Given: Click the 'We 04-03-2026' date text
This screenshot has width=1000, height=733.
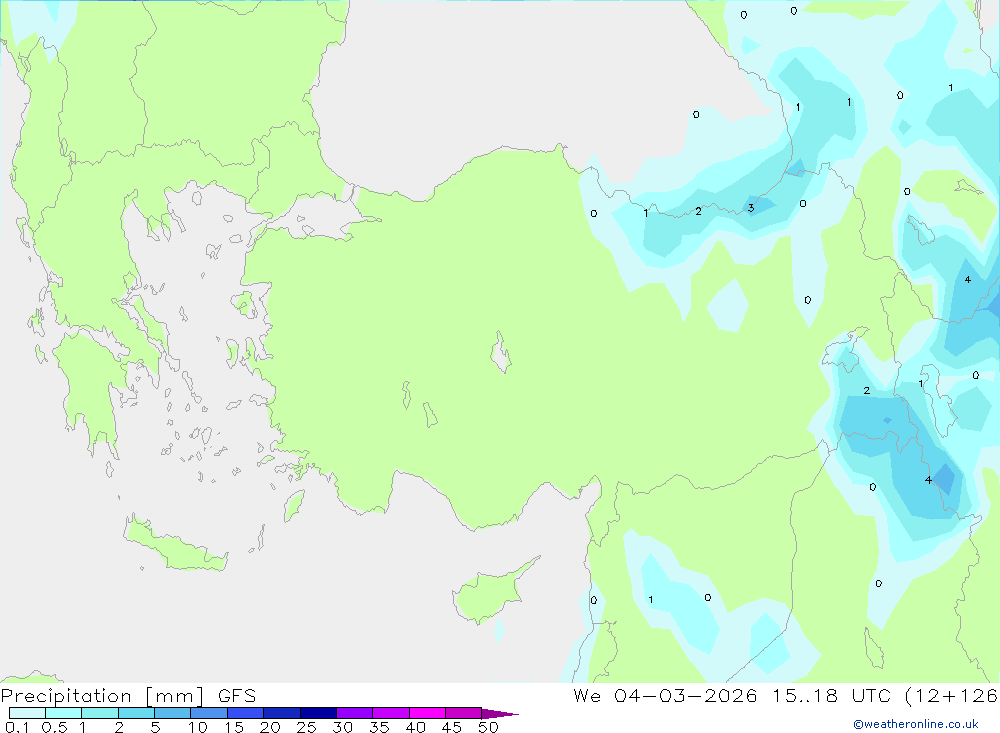Looking at the screenshot, I should [665, 695].
